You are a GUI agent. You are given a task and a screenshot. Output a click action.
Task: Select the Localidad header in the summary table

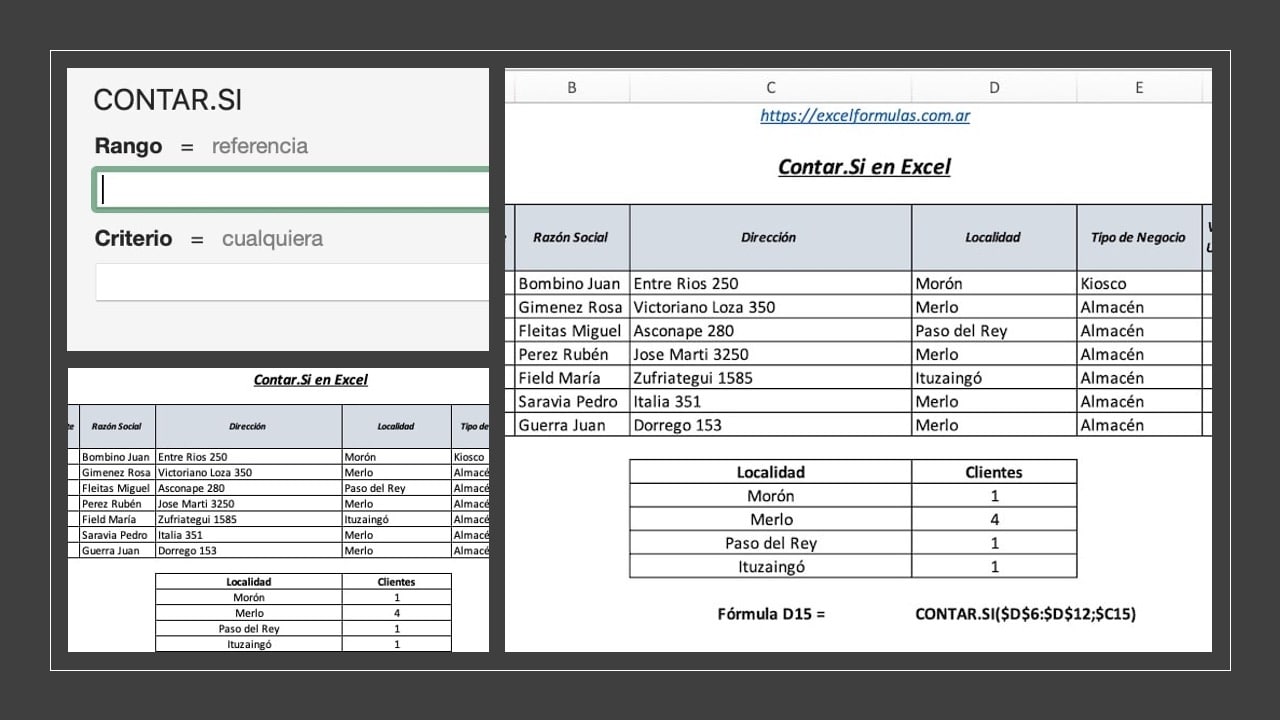[770, 471]
